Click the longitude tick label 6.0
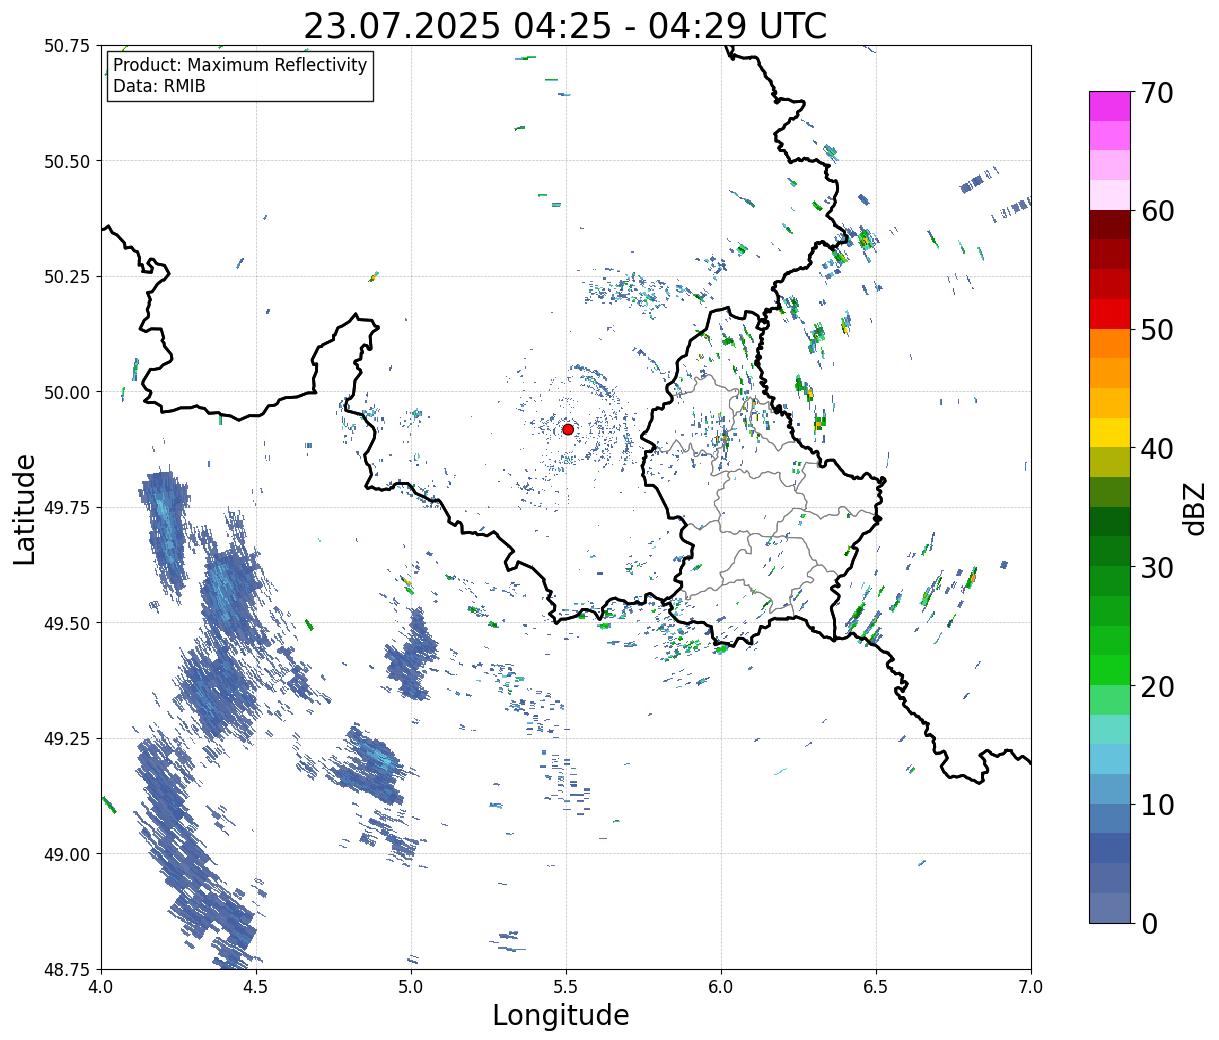 click(721, 987)
